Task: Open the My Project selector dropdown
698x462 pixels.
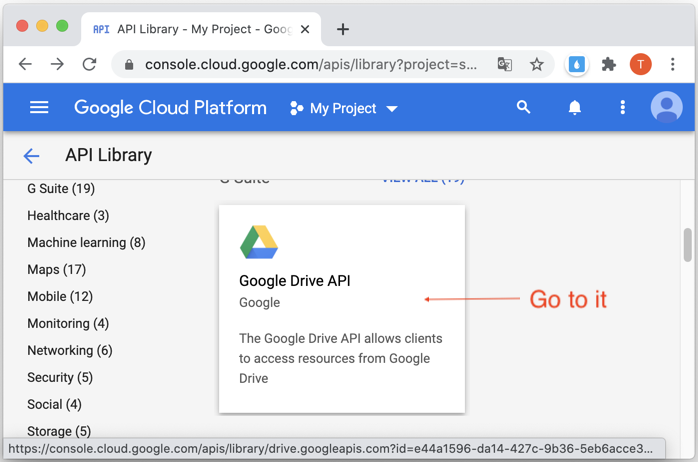Action: [343, 108]
